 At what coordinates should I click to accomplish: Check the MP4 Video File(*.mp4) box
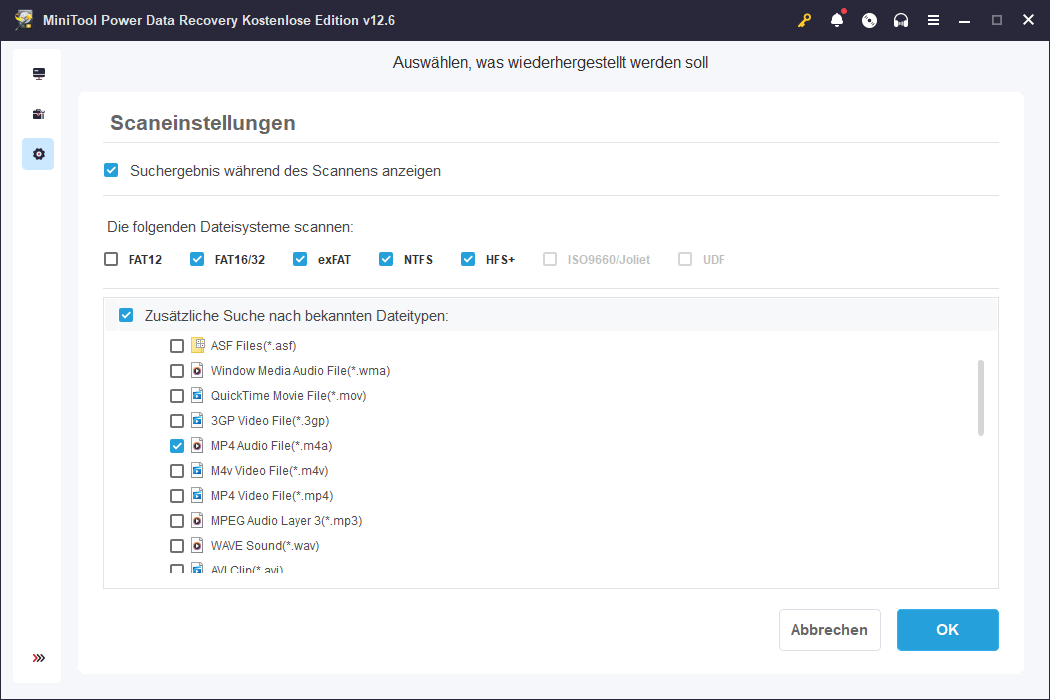[x=177, y=496]
